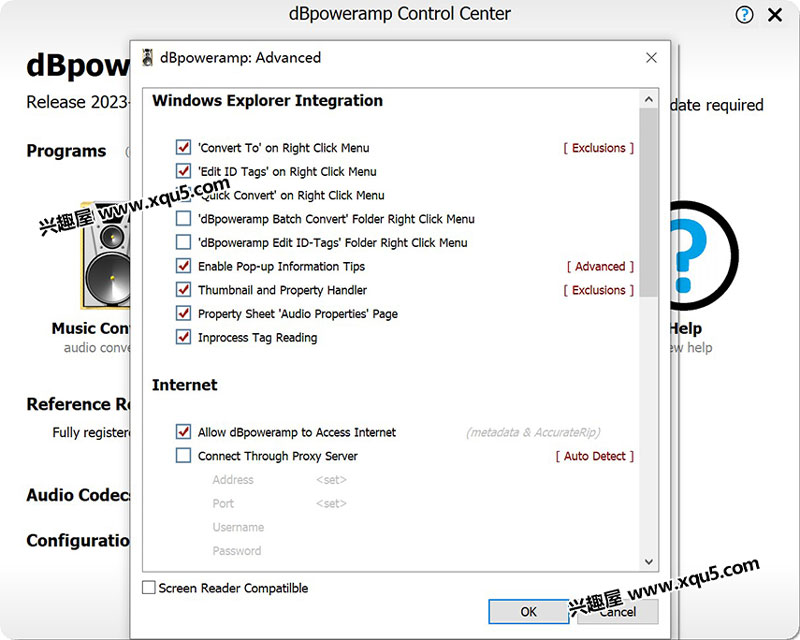
Task: Enable 'dBpoweramp Batch Convert' Folder Right Click Menu
Action: 183,218
